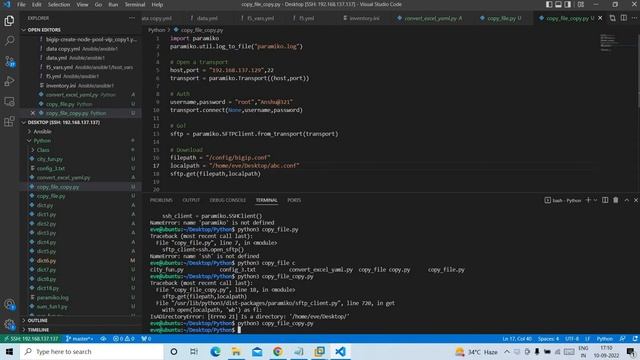
Task: Click the SSH remote indicator in status bar
Action: pyautogui.click(x=31, y=339)
